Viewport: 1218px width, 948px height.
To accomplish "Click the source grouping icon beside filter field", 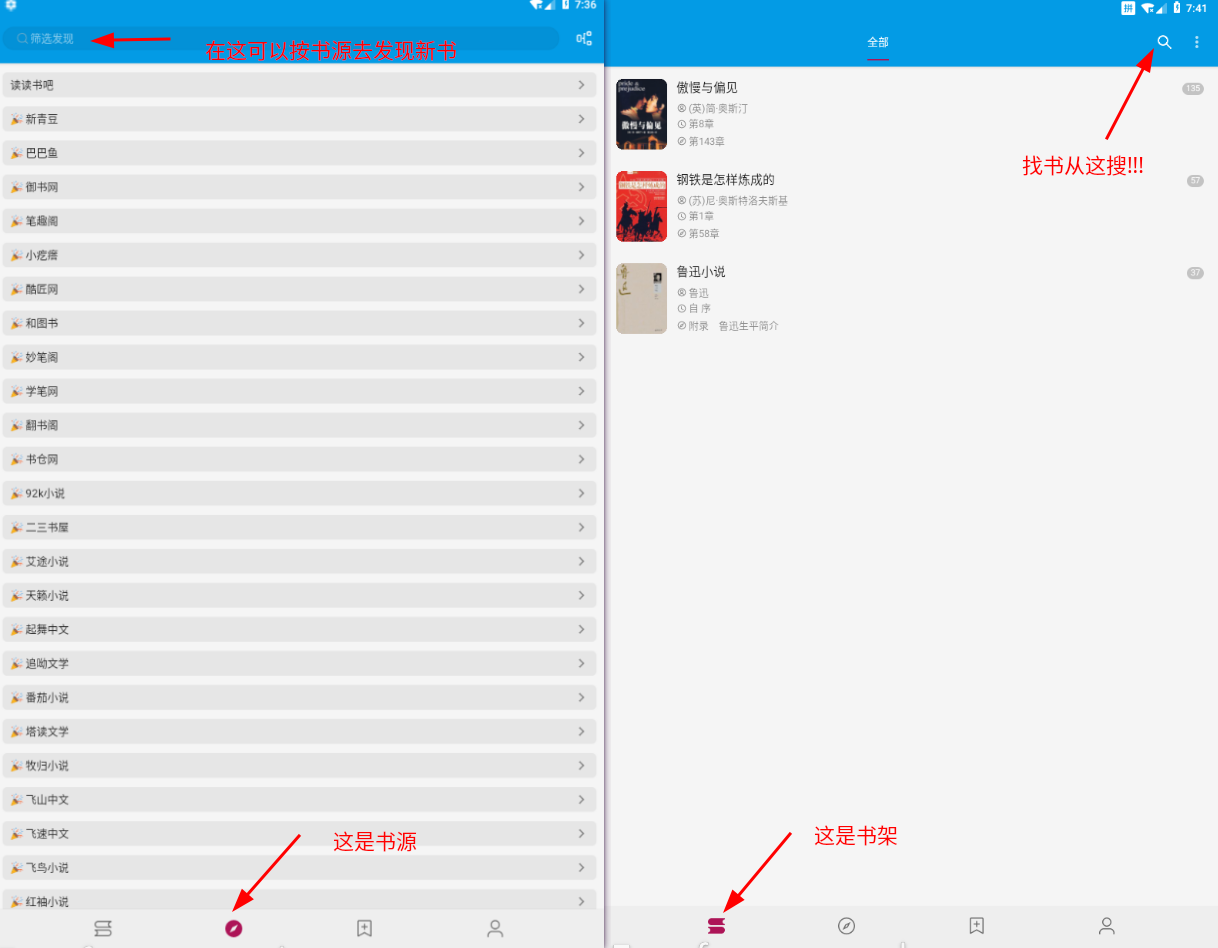I will point(584,39).
